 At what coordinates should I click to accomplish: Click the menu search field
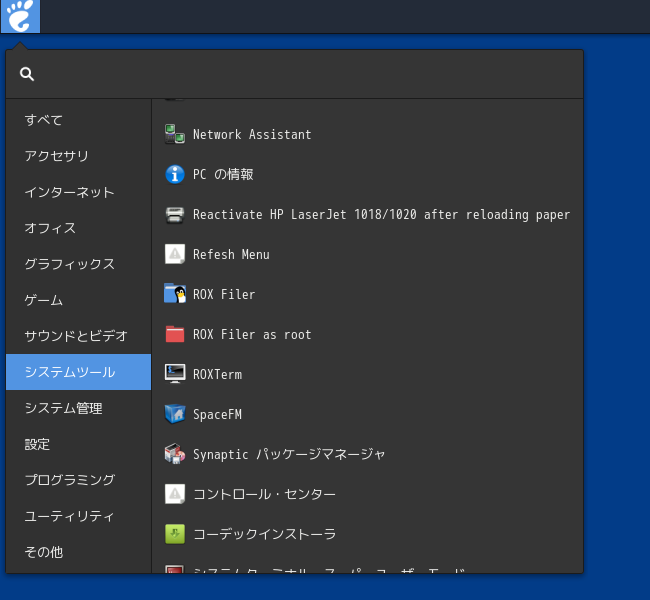pos(294,74)
